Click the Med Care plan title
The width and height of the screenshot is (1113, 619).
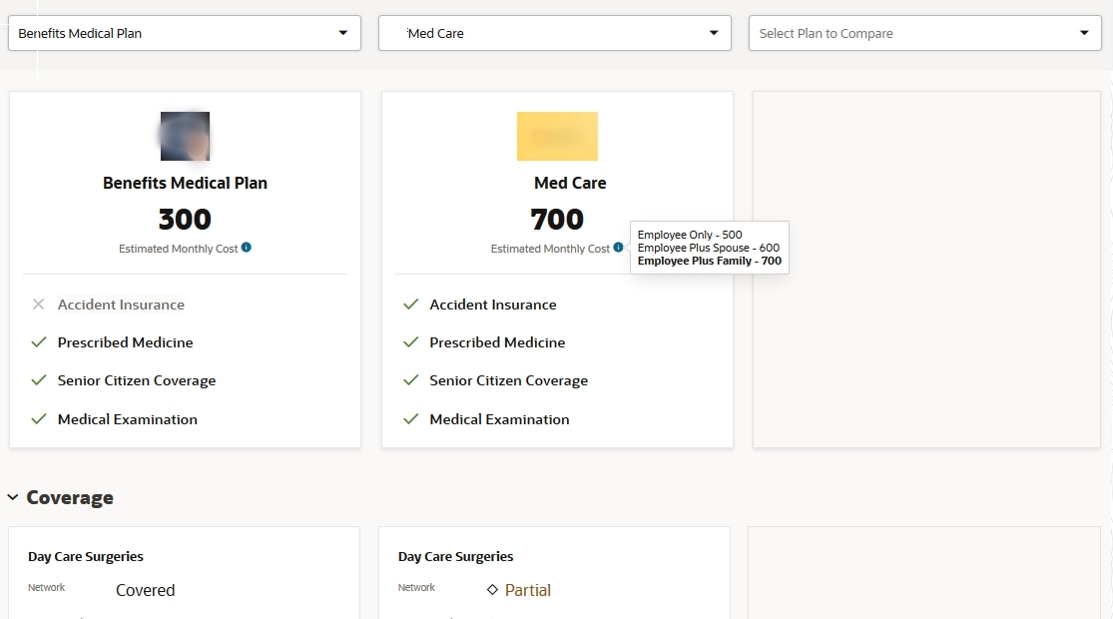(x=570, y=183)
